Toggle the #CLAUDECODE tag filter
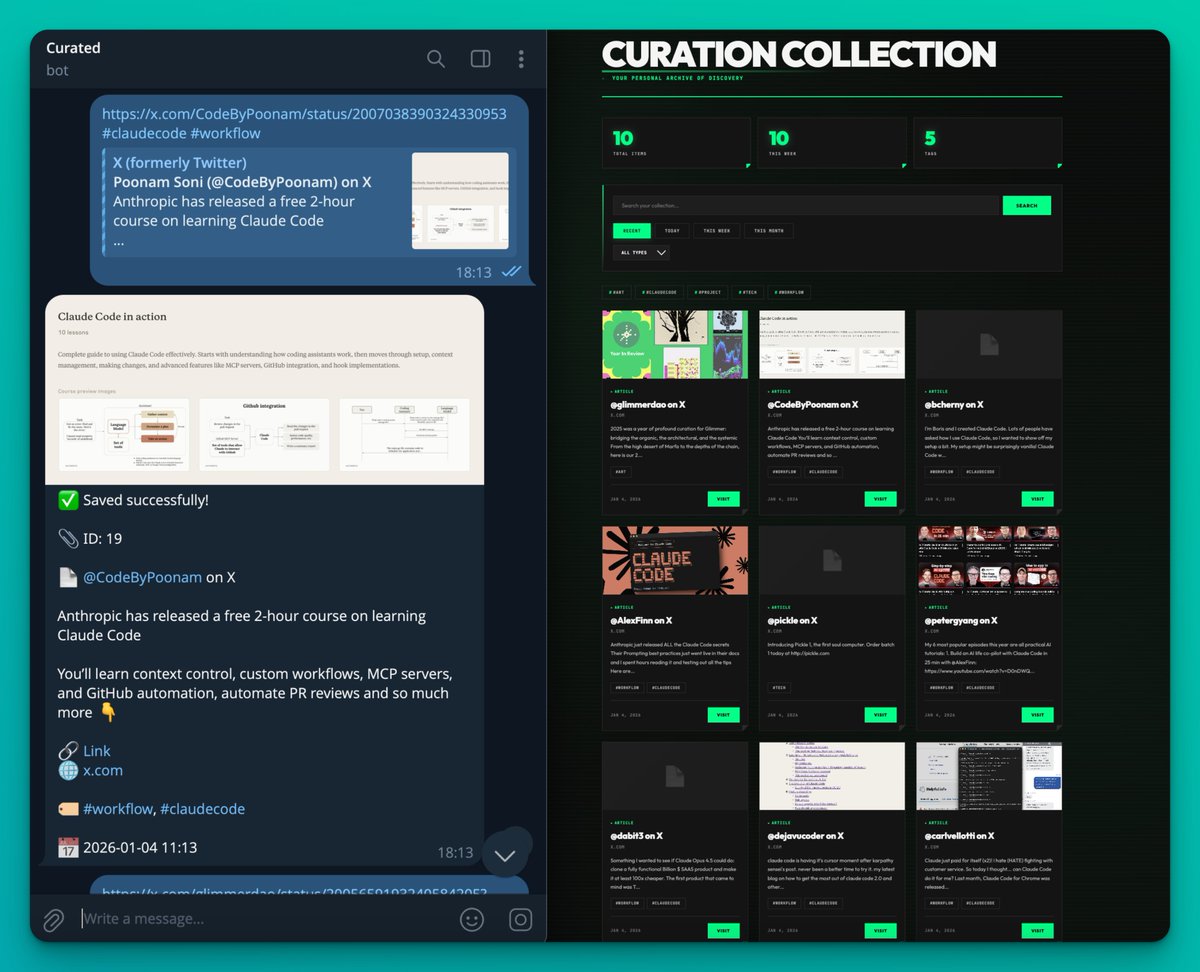This screenshot has width=1200, height=972. pyautogui.click(x=658, y=291)
